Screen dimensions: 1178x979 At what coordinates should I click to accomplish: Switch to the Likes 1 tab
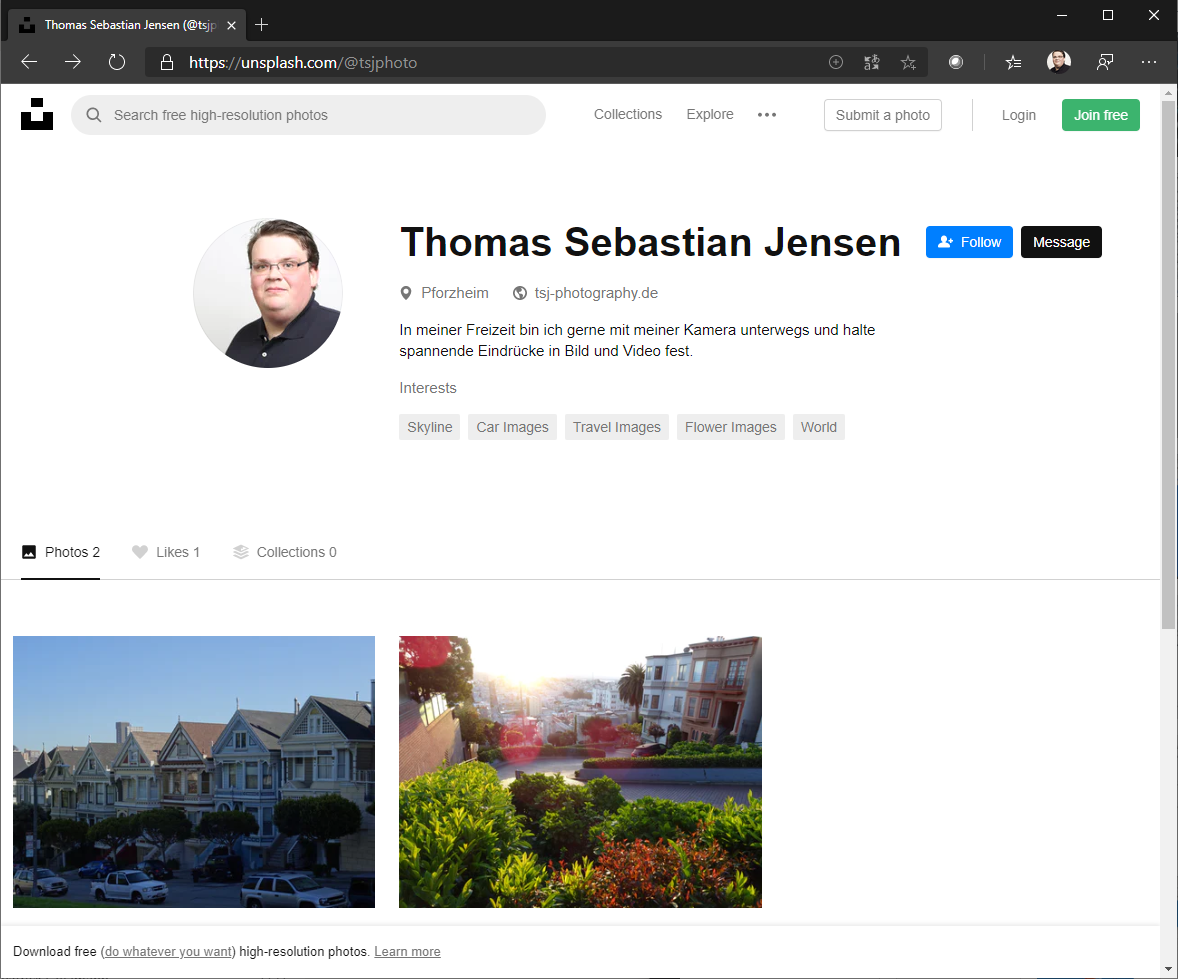[166, 552]
